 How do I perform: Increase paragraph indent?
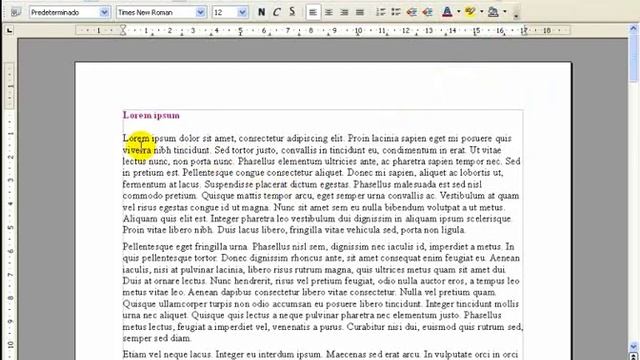pos(427,12)
